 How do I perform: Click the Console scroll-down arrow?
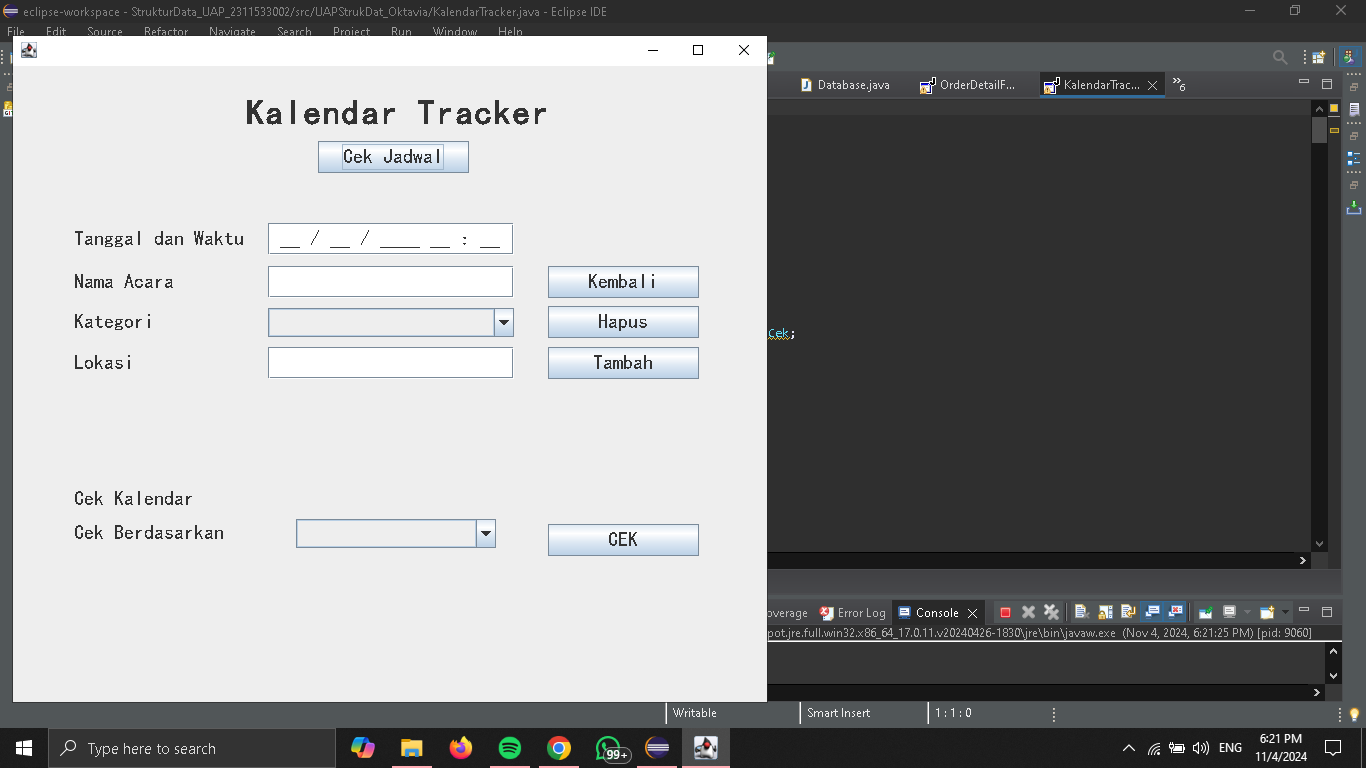(x=1333, y=675)
